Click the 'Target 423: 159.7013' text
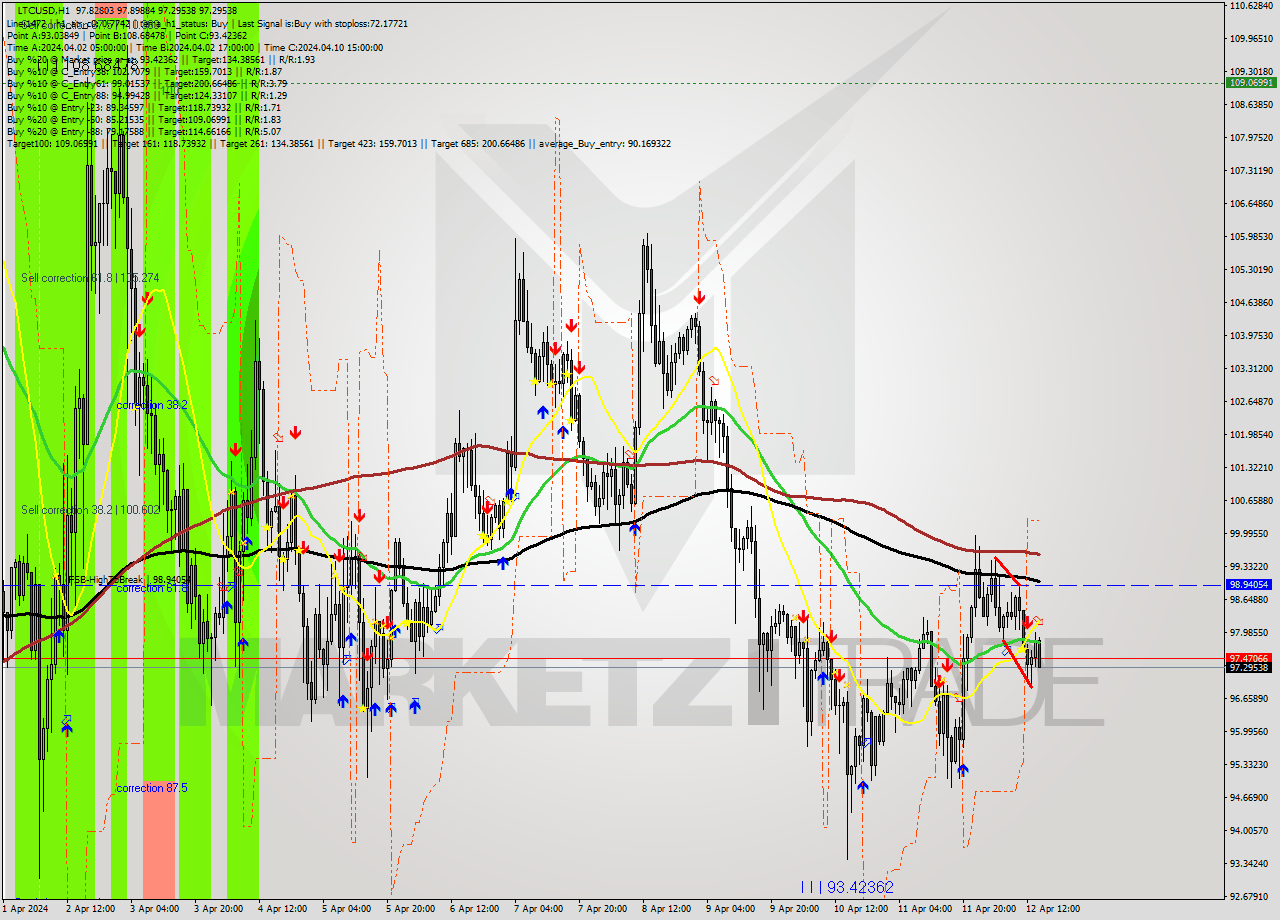 (x=373, y=143)
